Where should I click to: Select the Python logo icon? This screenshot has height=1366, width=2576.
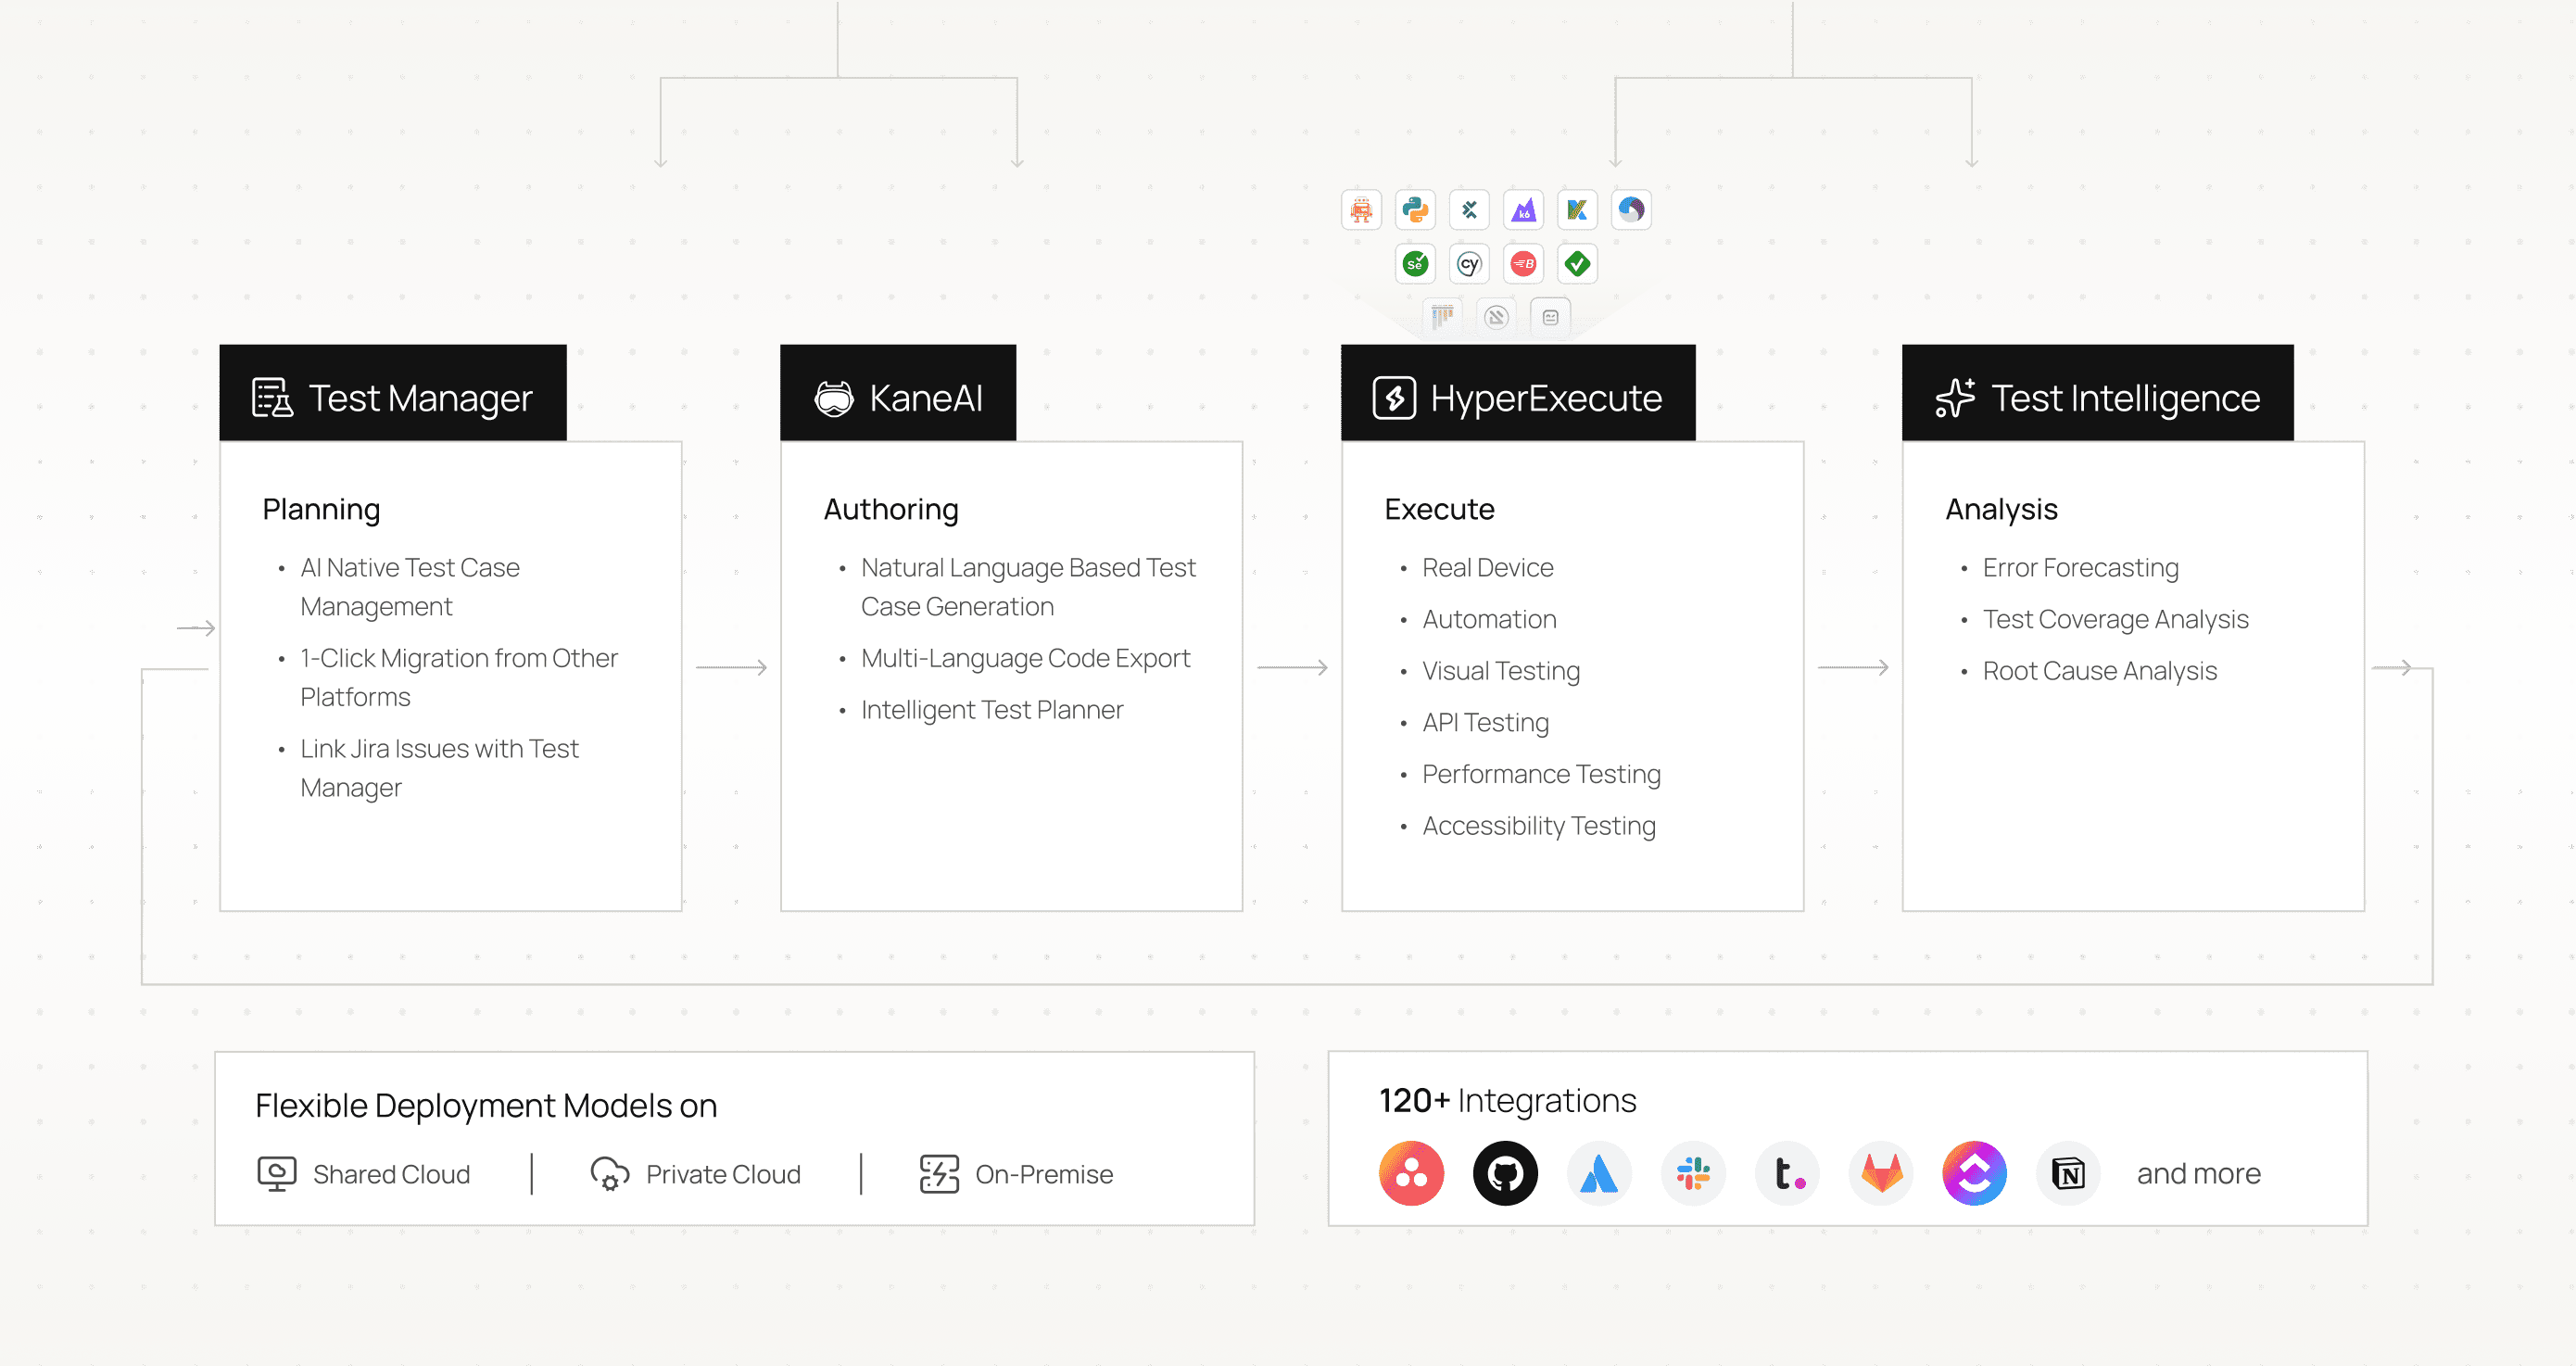point(1414,210)
